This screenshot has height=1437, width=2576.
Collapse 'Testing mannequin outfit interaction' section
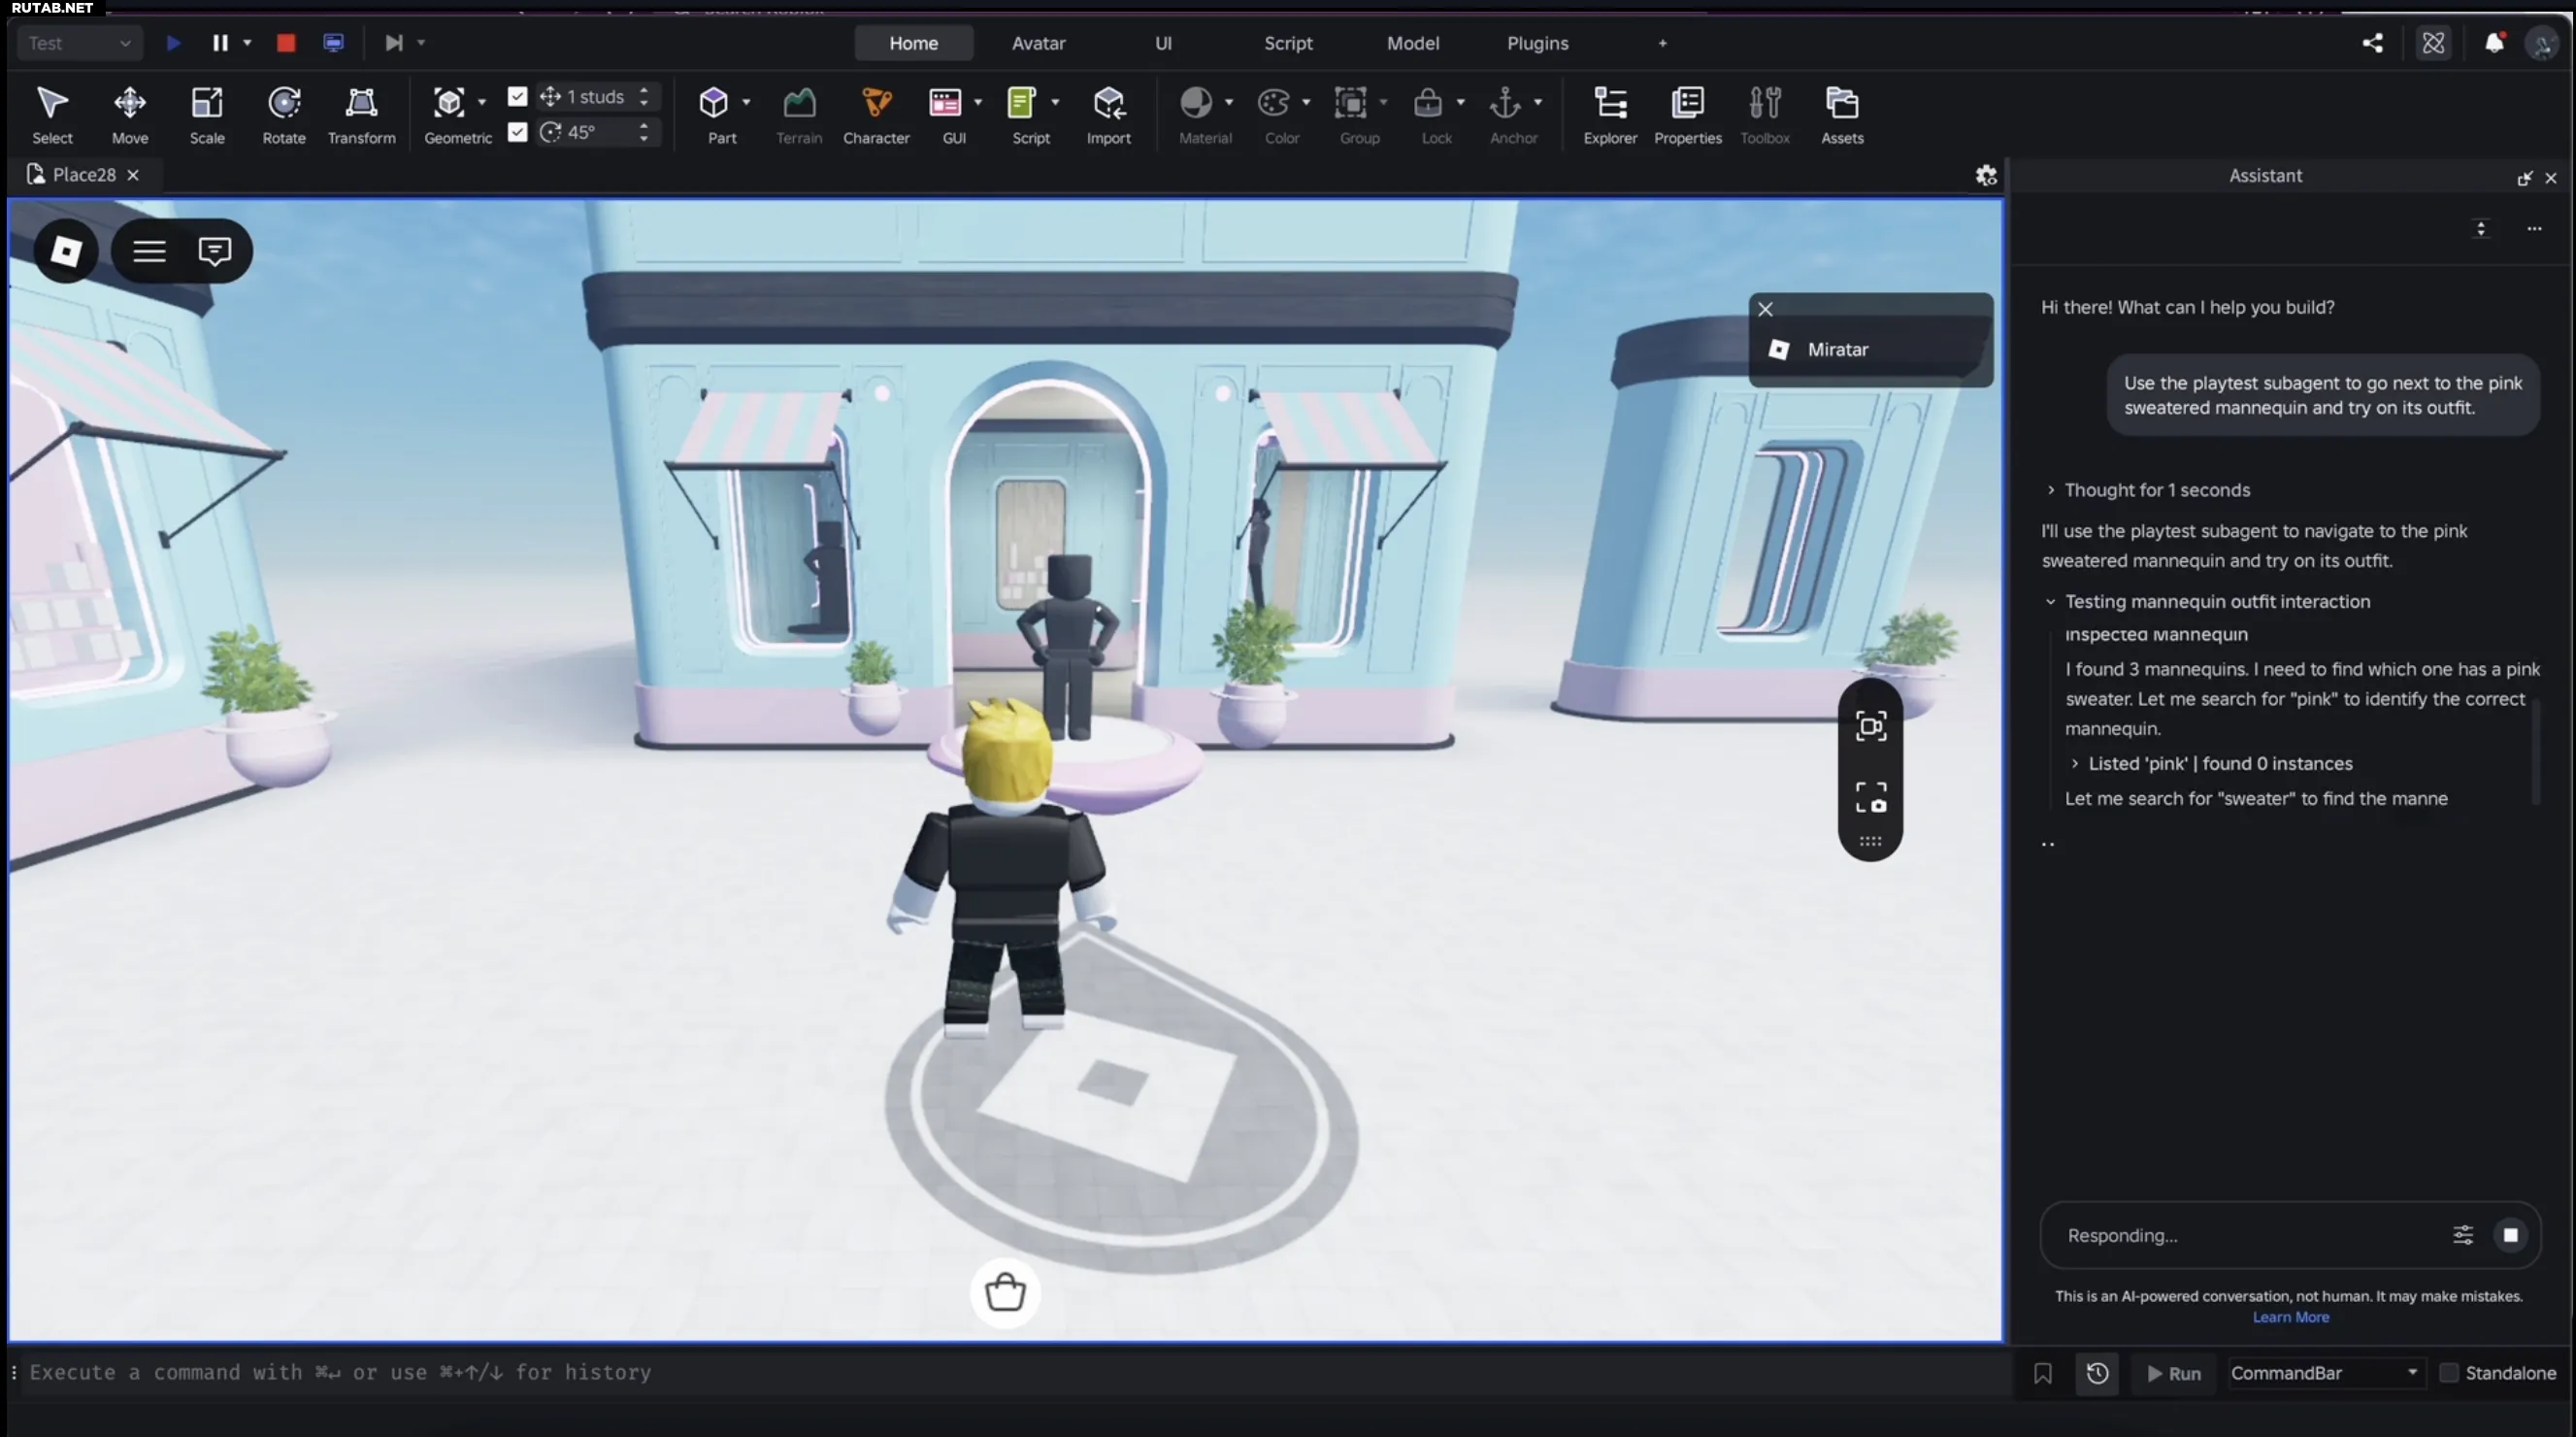coord(2051,601)
